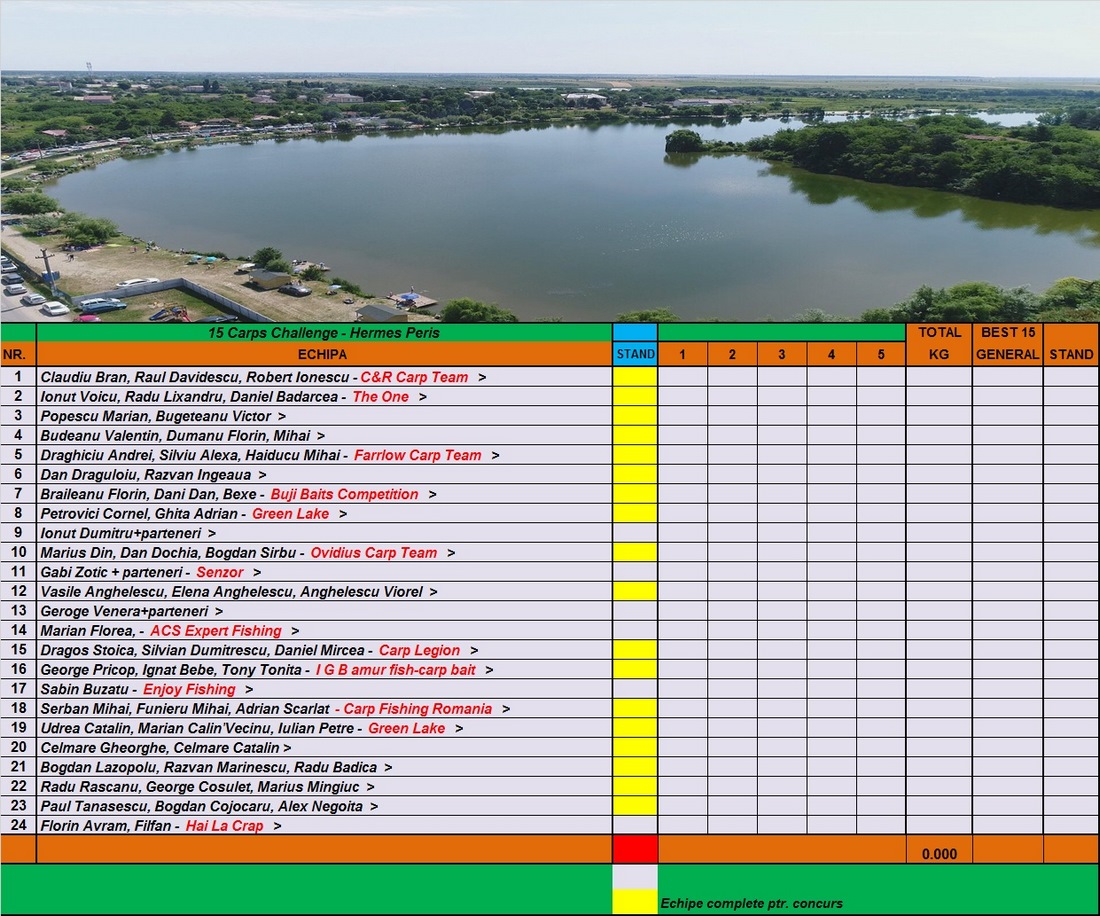Click 'Carp Legion' team name

point(420,651)
